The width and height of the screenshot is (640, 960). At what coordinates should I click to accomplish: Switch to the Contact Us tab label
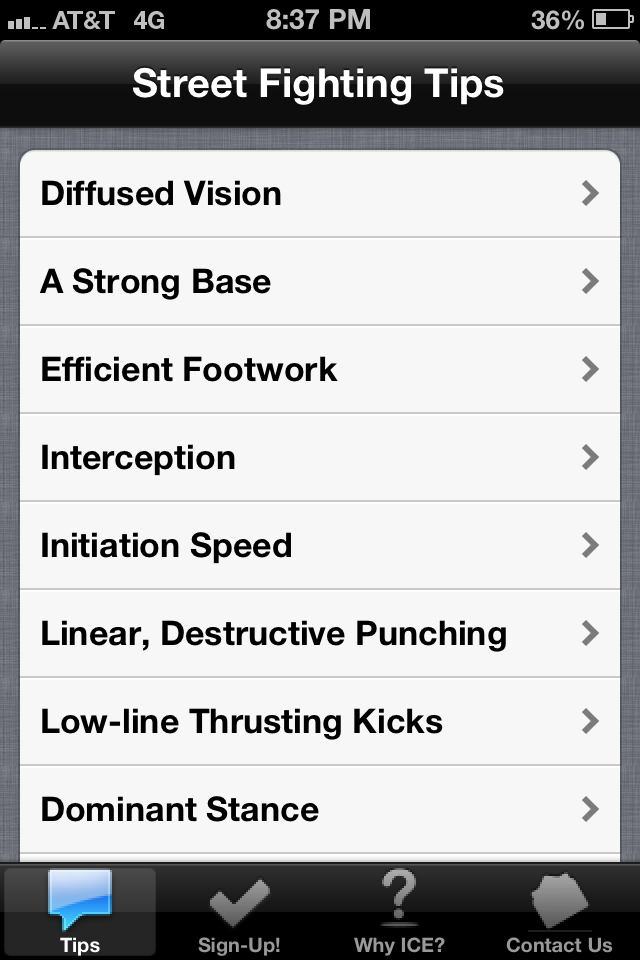(559, 945)
